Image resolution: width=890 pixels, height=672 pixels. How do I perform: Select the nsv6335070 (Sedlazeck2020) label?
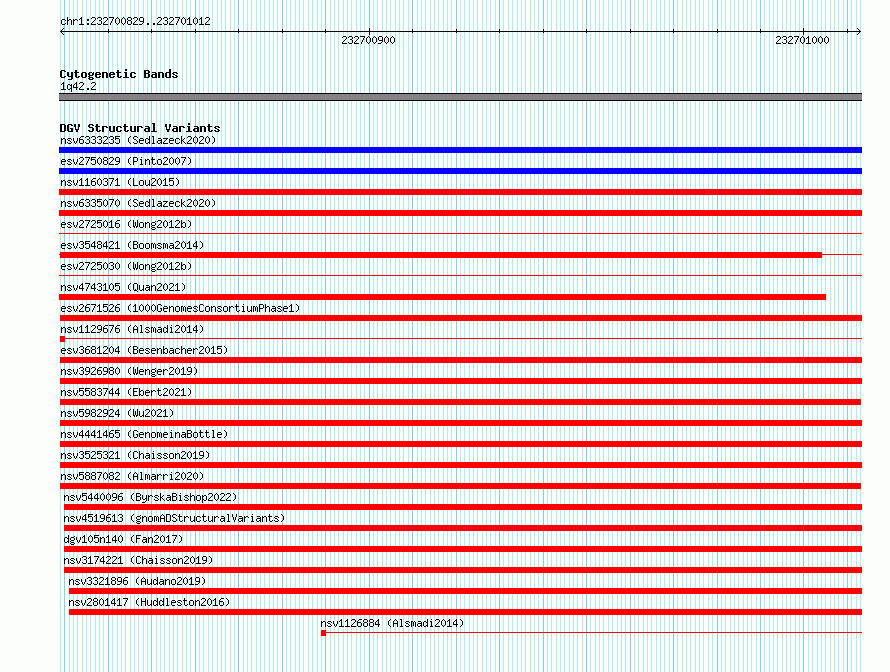point(138,203)
